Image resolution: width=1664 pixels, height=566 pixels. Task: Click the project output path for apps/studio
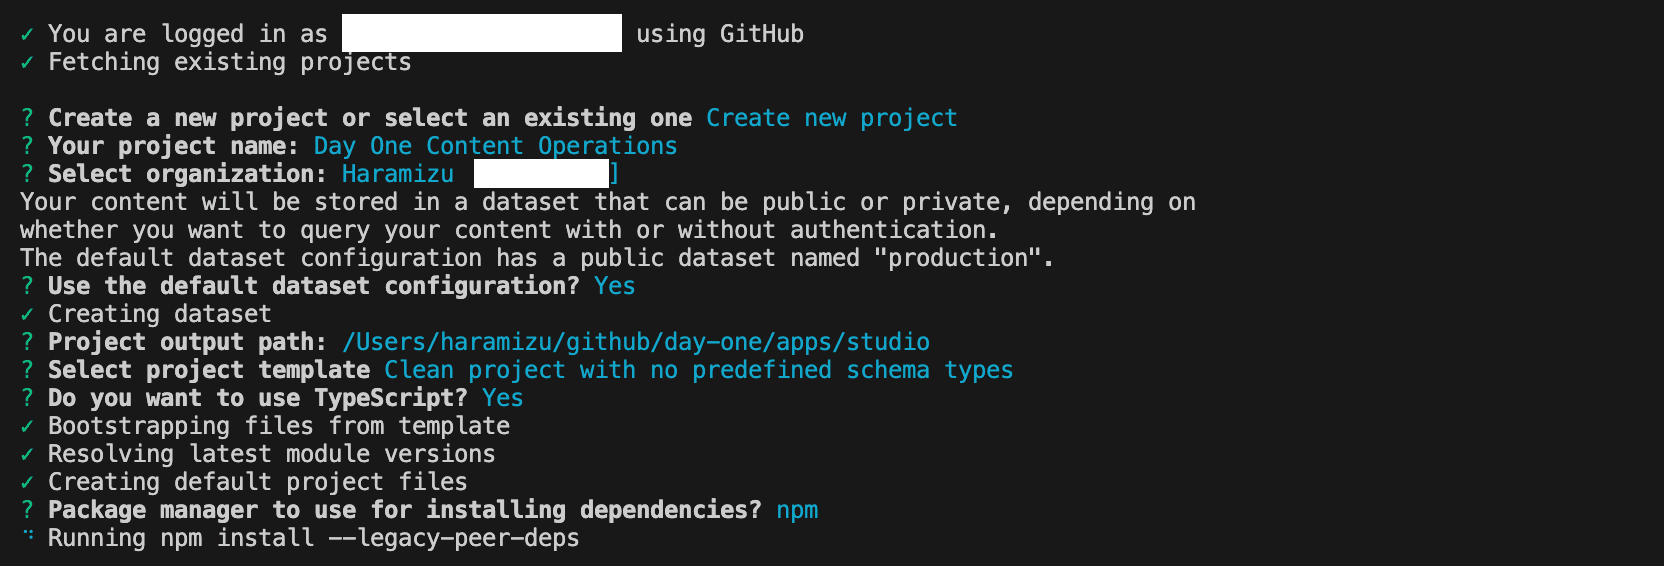click(636, 342)
